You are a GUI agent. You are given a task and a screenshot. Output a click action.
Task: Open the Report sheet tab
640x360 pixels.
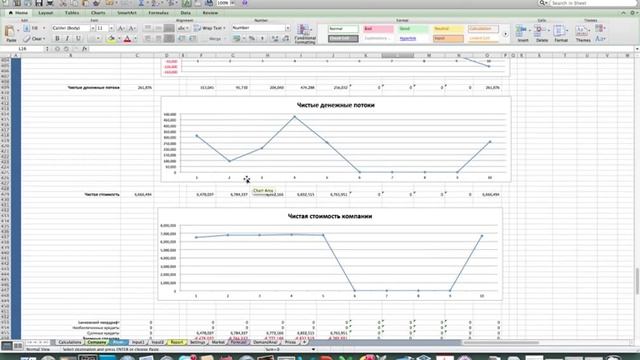pos(177,342)
